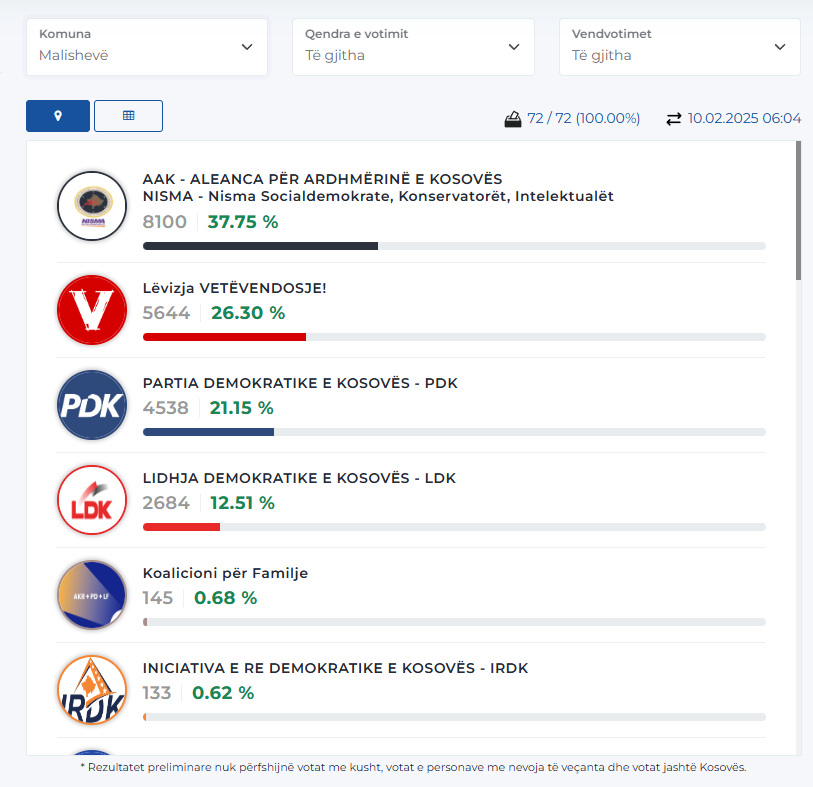Viewport: 813px width, 787px height.
Task: Click the results list vertical scrollbar
Action: pyautogui.click(x=798, y=210)
